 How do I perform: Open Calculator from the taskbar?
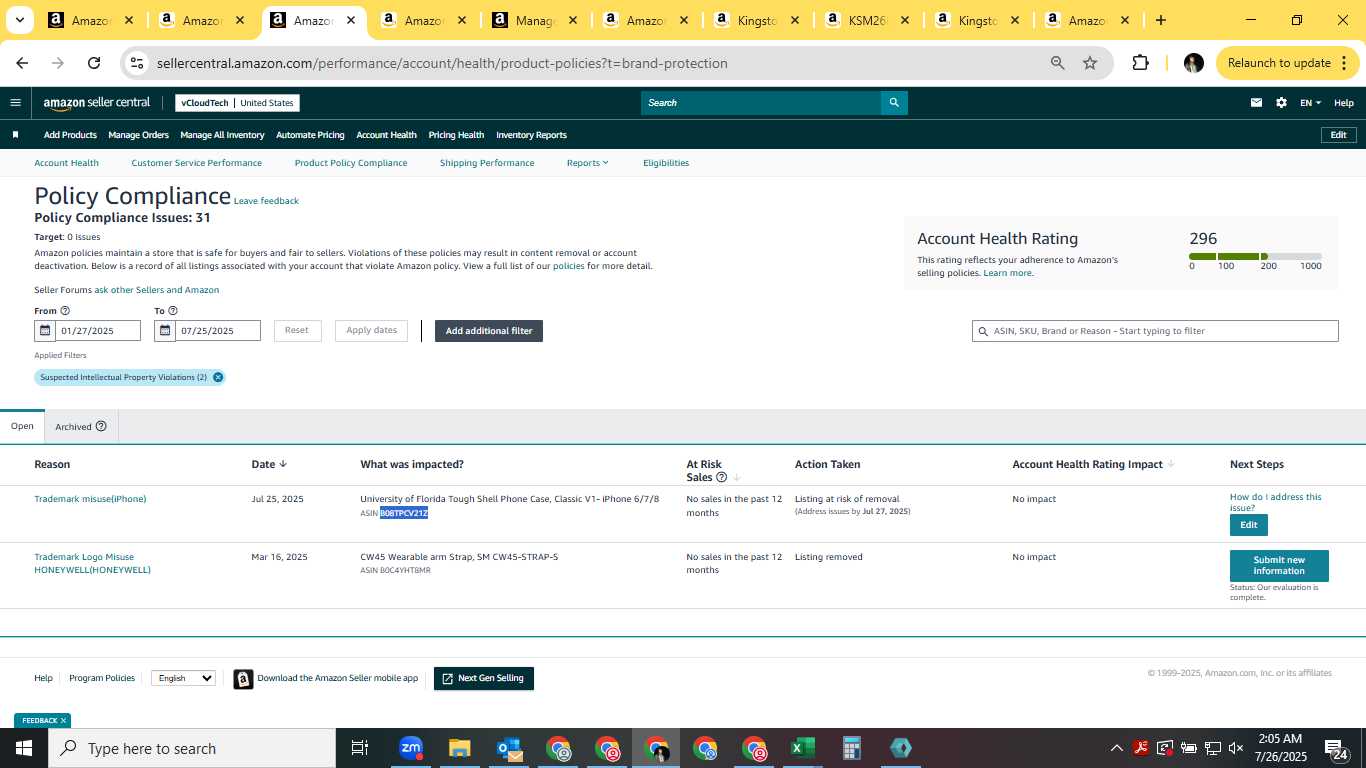click(x=851, y=748)
